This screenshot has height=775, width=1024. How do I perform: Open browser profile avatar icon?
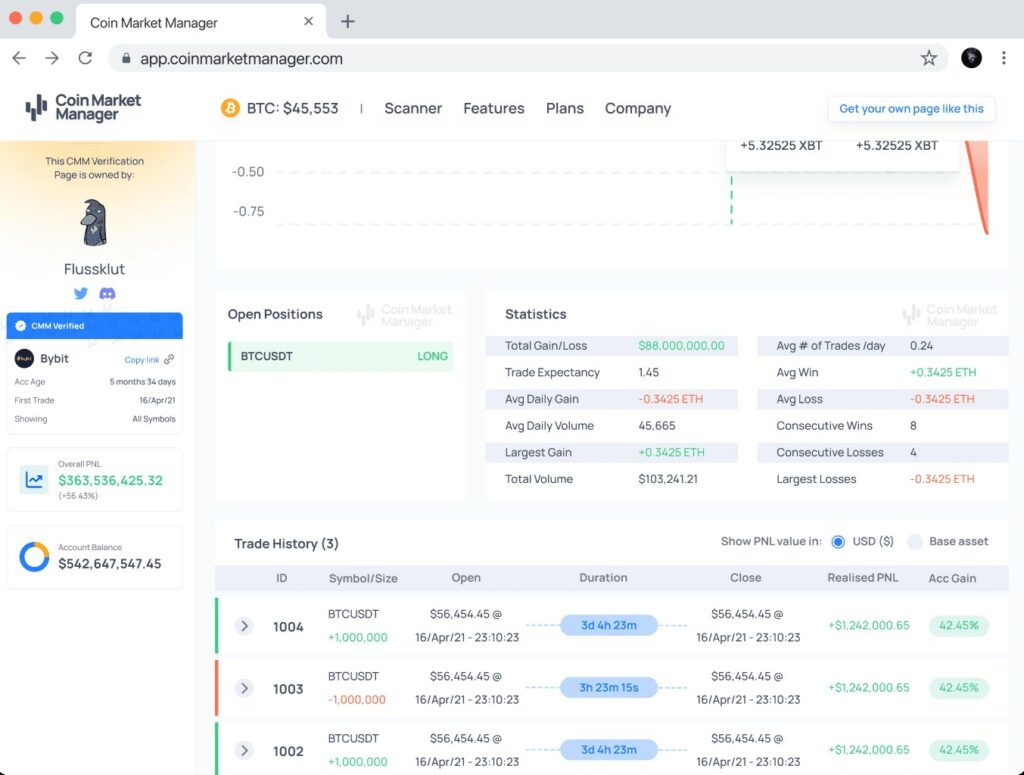click(971, 58)
